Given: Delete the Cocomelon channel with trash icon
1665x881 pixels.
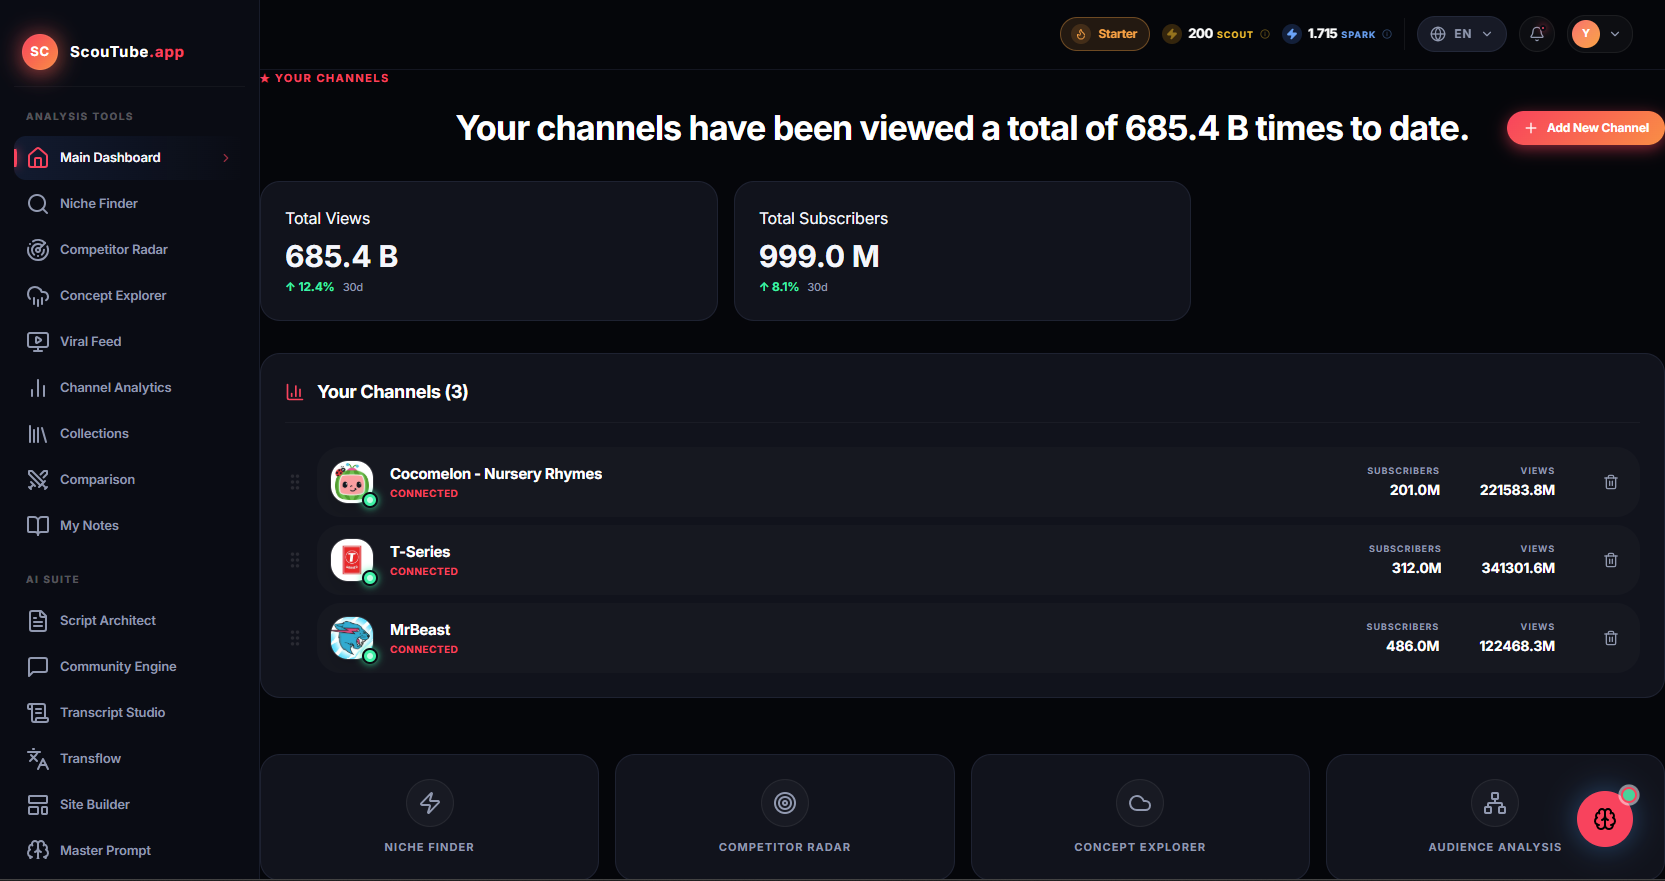Looking at the screenshot, I should (x=1611, y=482).
